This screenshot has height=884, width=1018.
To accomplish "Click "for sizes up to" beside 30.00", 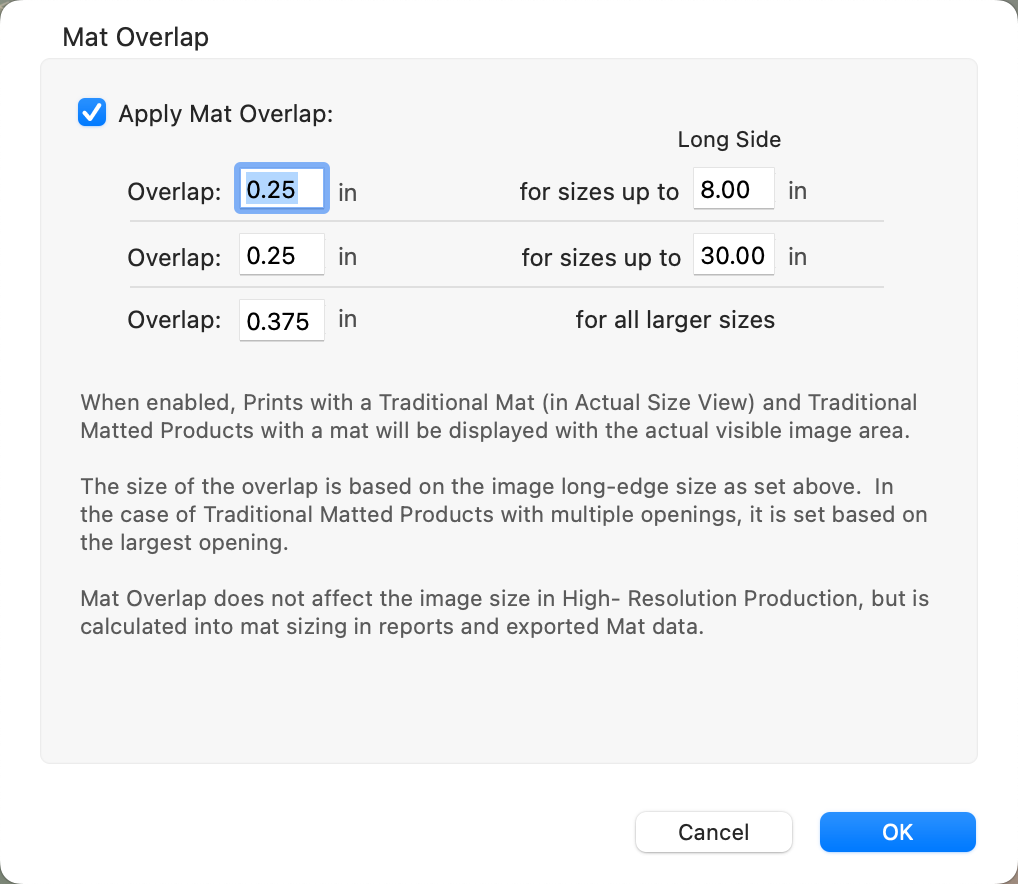I will (x=601, y=257).
